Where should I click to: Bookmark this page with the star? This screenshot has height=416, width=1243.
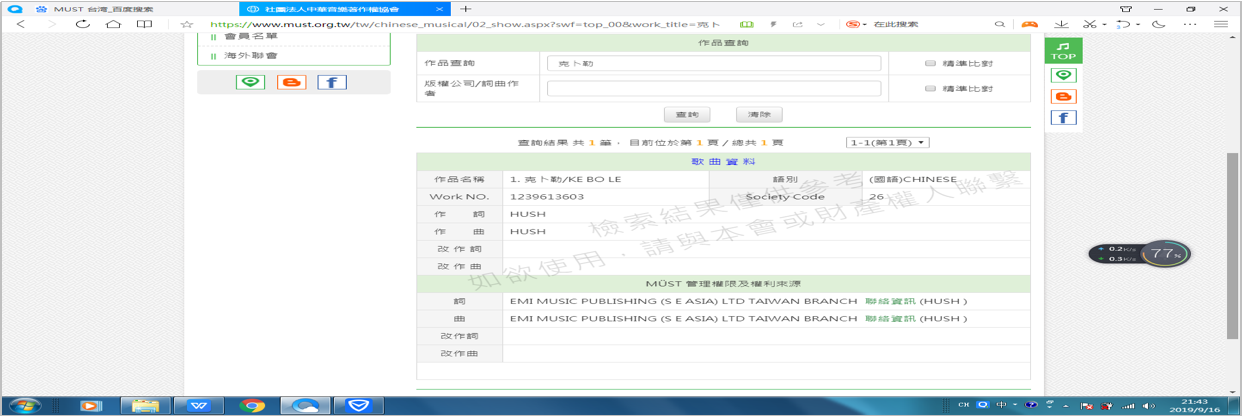187,24
